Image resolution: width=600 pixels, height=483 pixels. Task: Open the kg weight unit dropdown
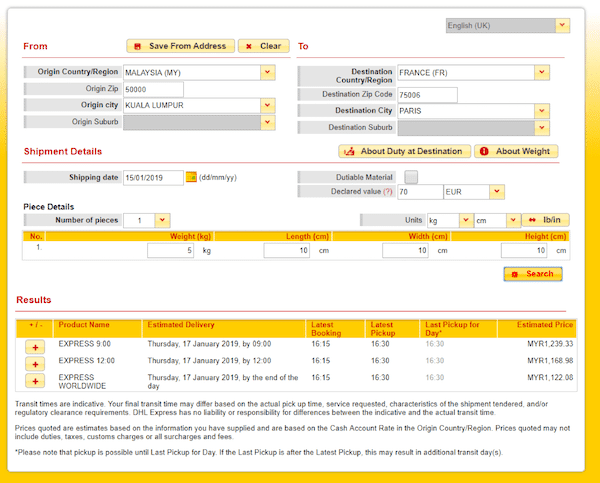coord(466,220)
